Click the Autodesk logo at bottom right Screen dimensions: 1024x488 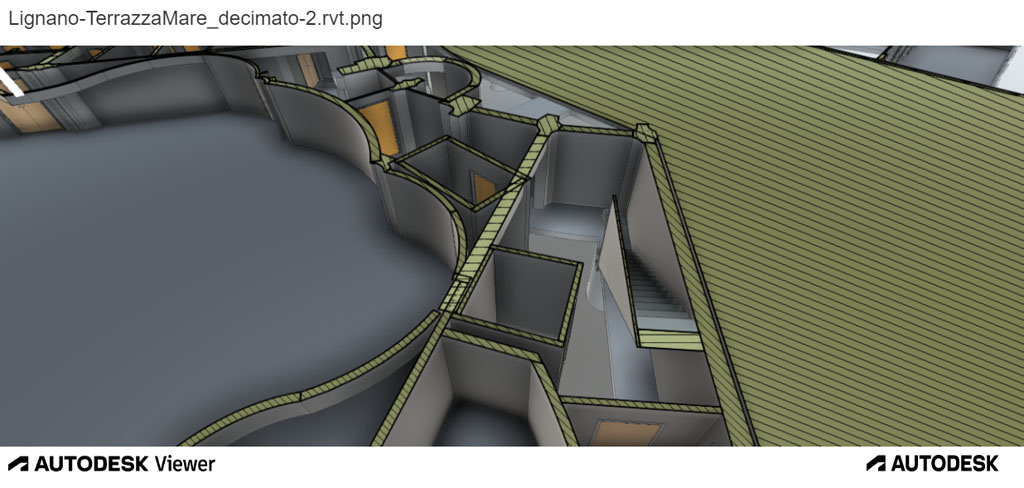coord(932,464)
